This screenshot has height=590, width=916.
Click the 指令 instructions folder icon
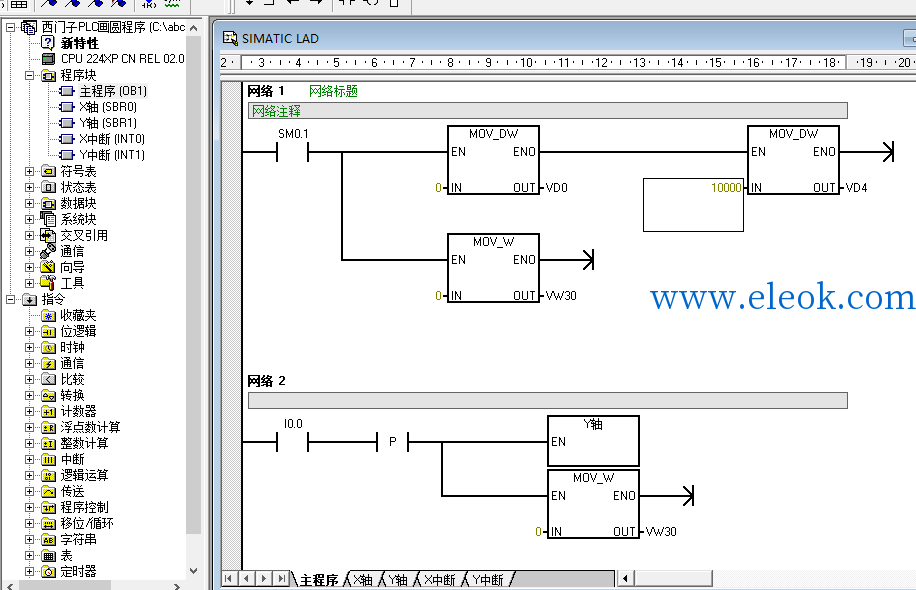coord(29,300)
